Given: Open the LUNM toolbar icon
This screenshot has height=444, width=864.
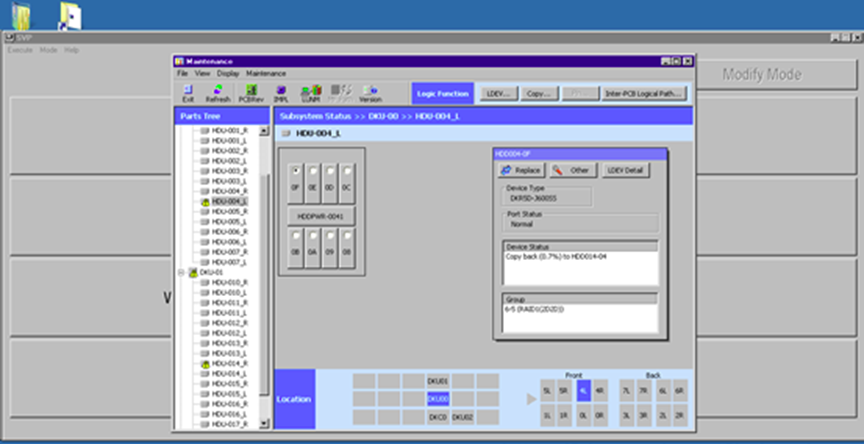Looking at the screenshot, I should (x=311, y=93).
